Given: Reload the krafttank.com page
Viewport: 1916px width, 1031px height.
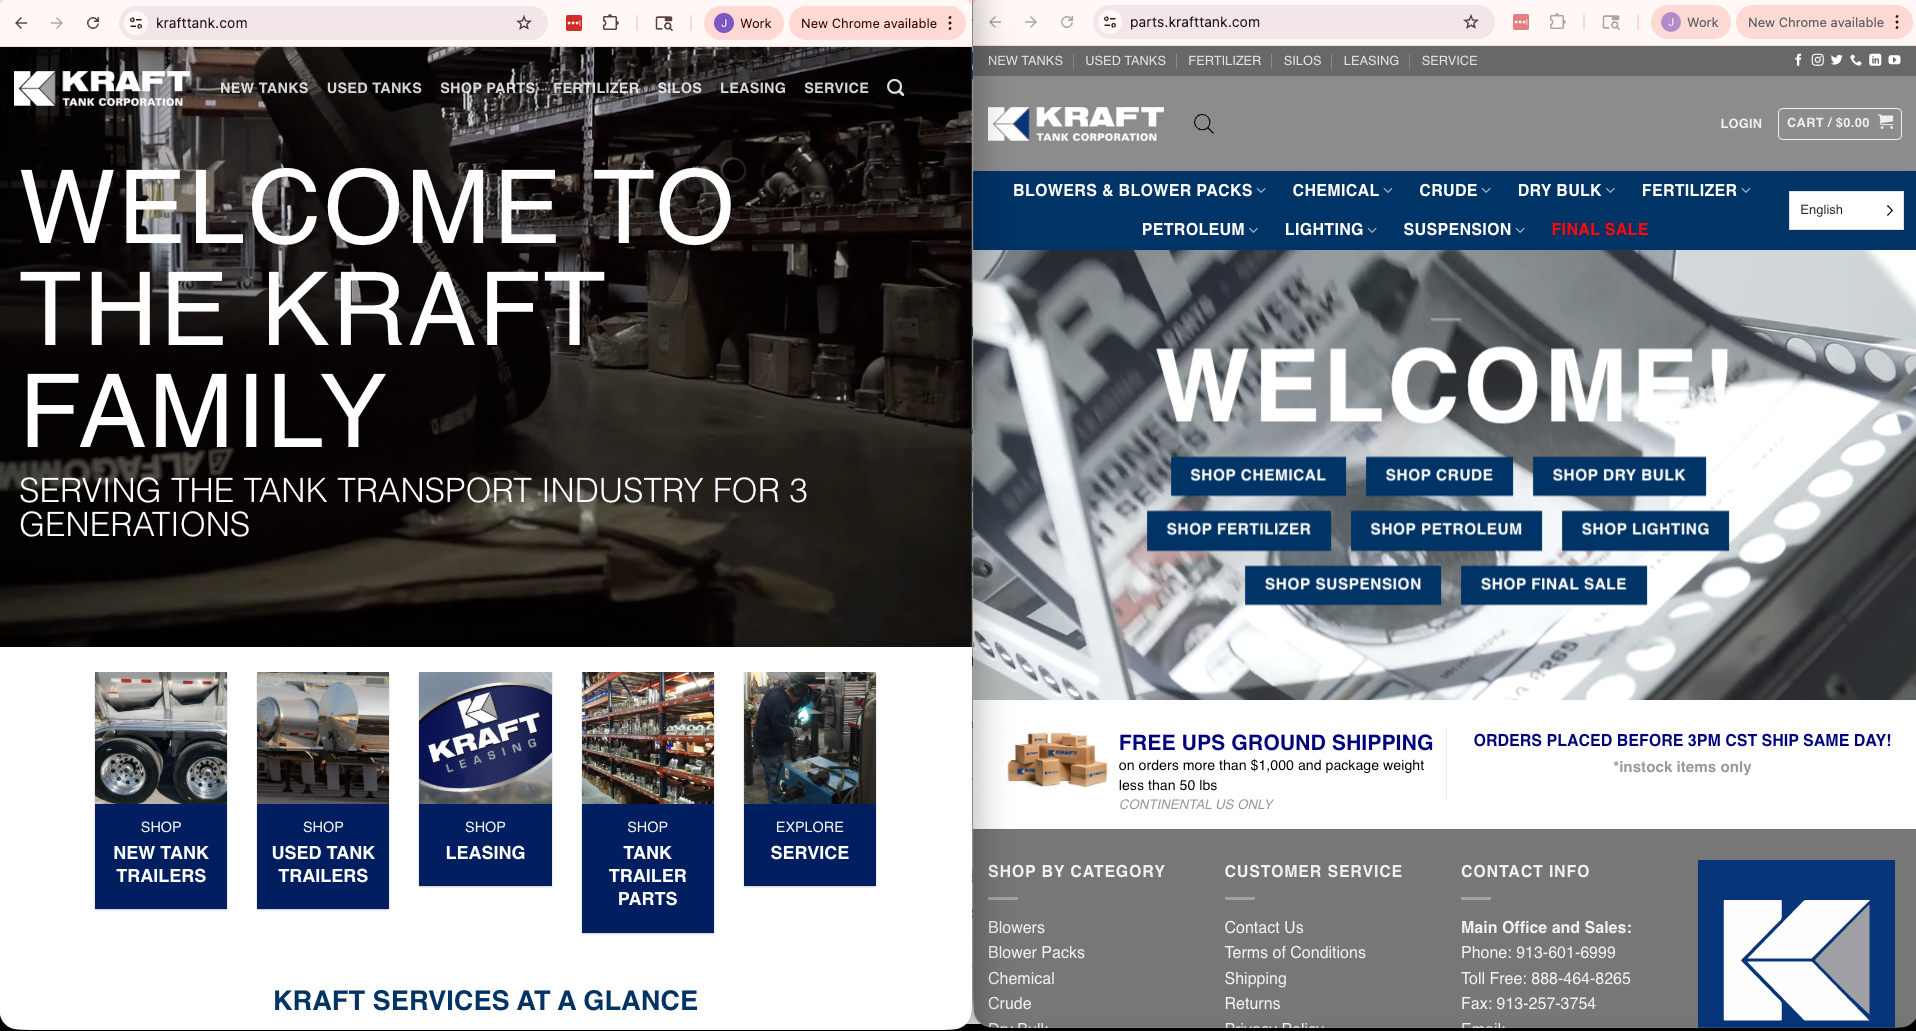Looking at the screenshot, I should pos(93,23).
